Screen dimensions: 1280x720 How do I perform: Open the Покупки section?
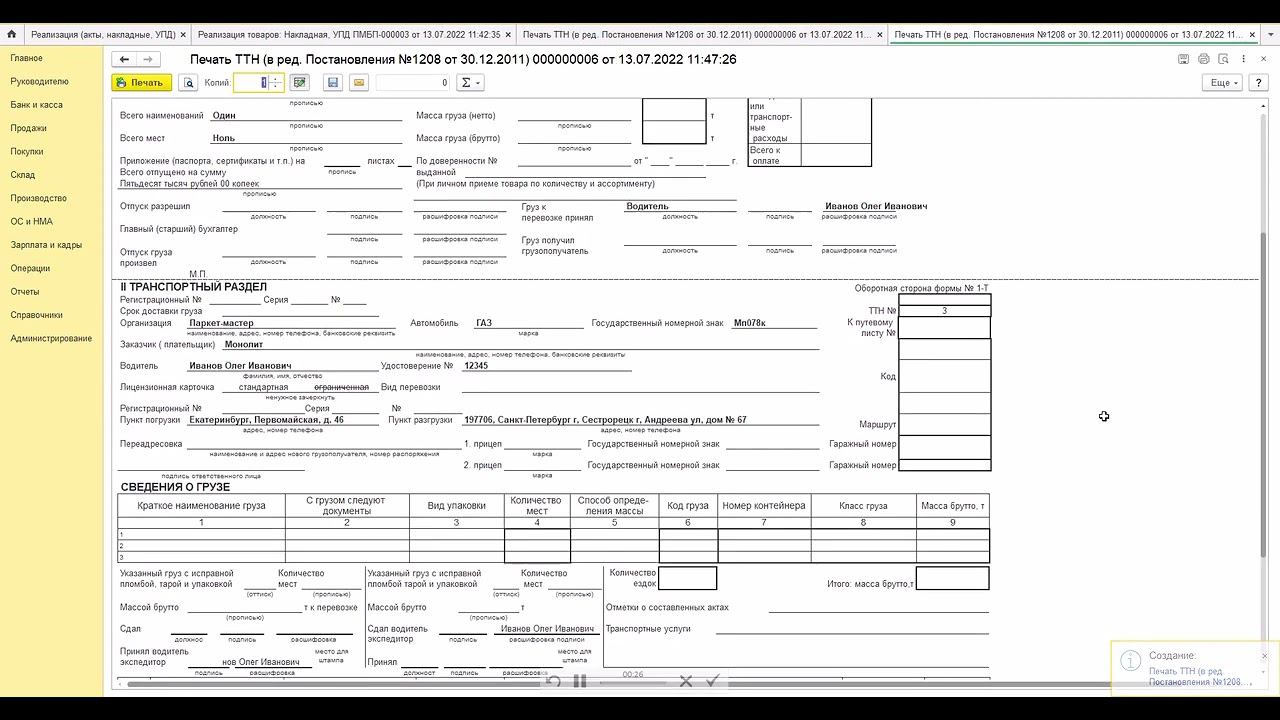27,151
